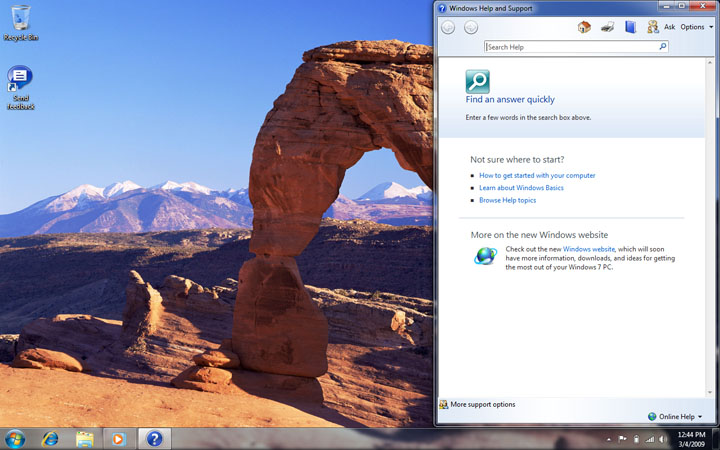Open Help and Support home page icon
The height and width of the screenshot is (450, 720).
coord(584,27)
